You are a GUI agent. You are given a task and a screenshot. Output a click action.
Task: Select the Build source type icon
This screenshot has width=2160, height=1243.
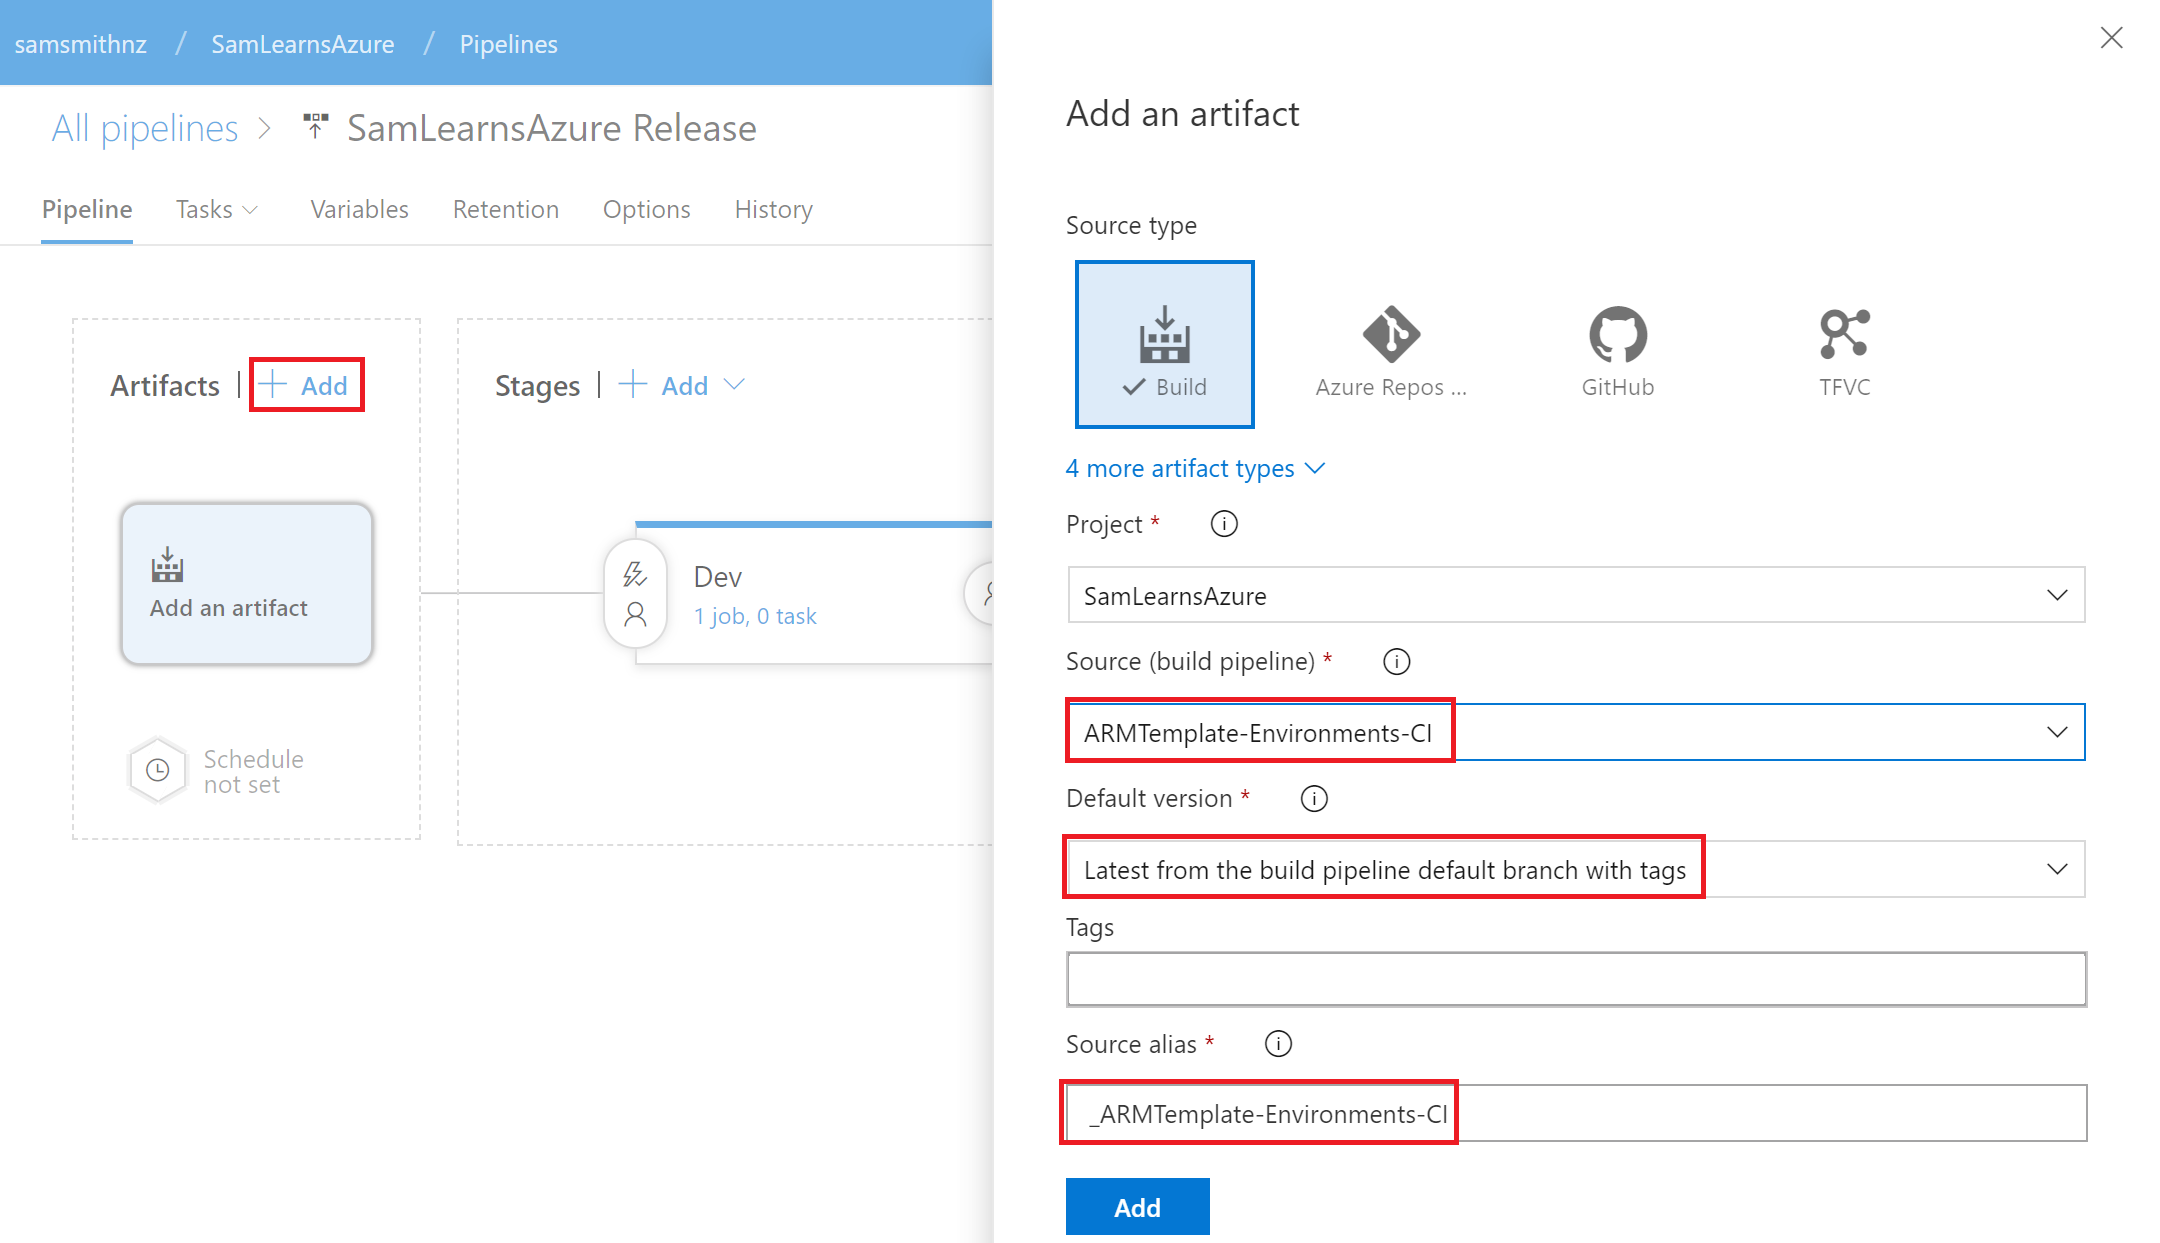(x=1164, y=344)
